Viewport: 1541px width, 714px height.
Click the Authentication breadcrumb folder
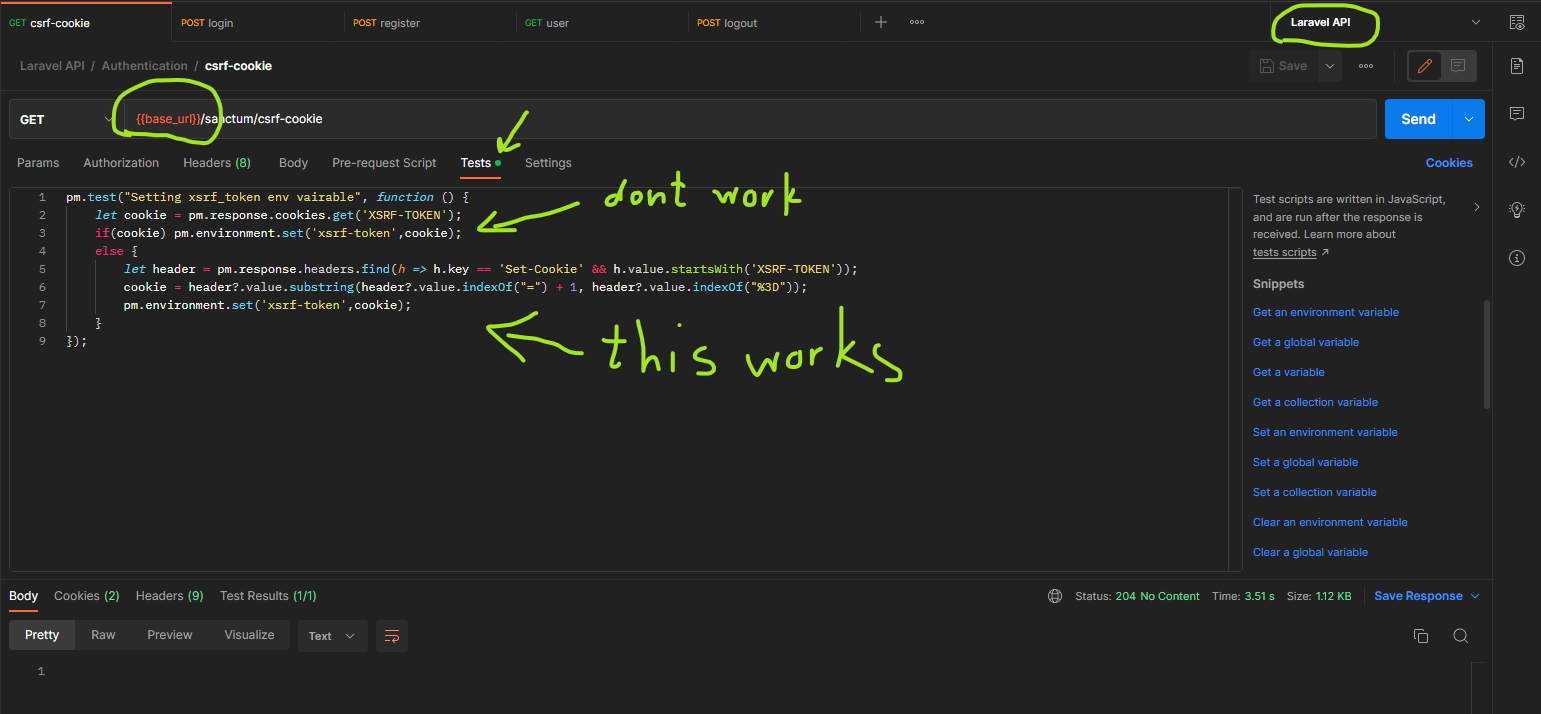point(145,66)
